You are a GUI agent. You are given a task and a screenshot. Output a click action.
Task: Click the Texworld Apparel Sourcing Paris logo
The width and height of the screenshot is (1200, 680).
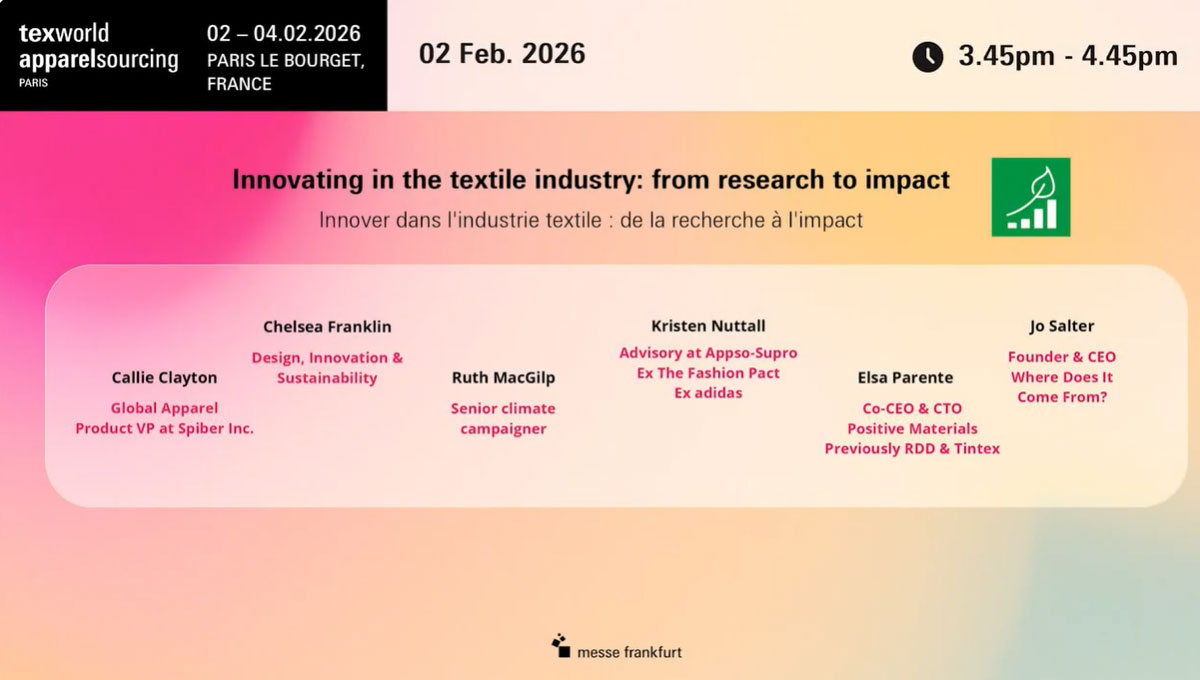(x=98, y=54)
